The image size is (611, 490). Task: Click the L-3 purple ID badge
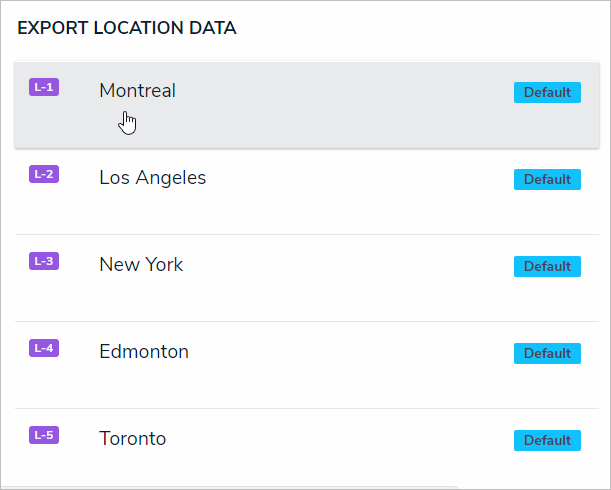pos(44,261)
